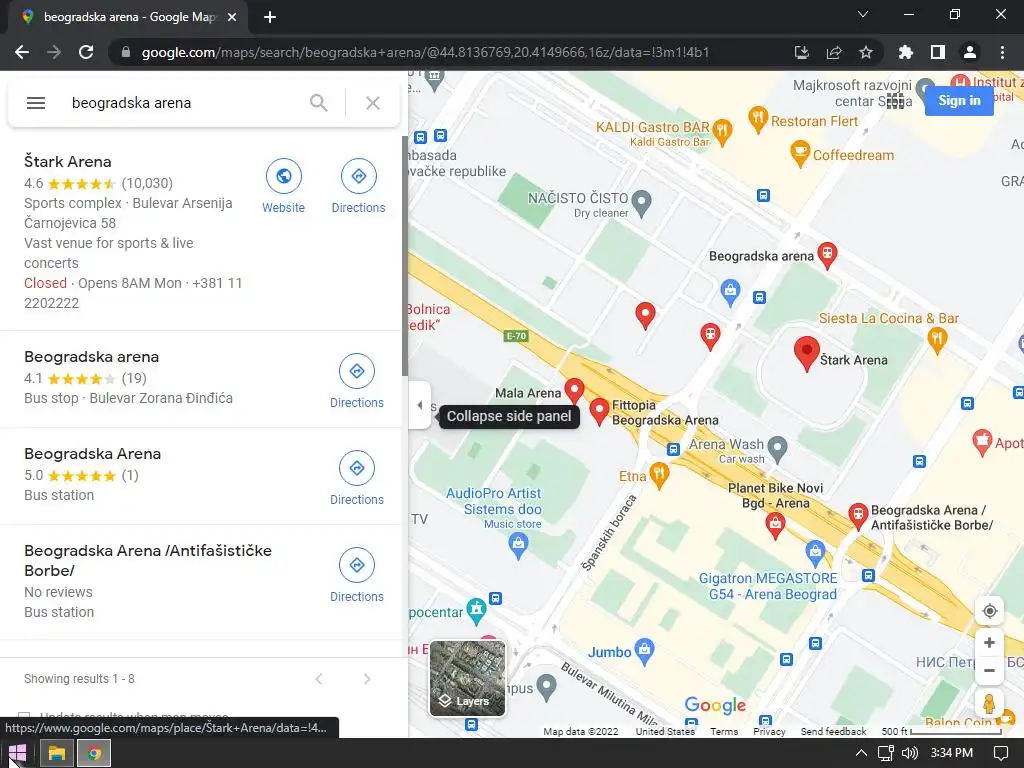Click the AudioPro Artist Sistems marker
Image resolution: width=1024 pixels, height=768 pixels.
[x=519, y=546]
